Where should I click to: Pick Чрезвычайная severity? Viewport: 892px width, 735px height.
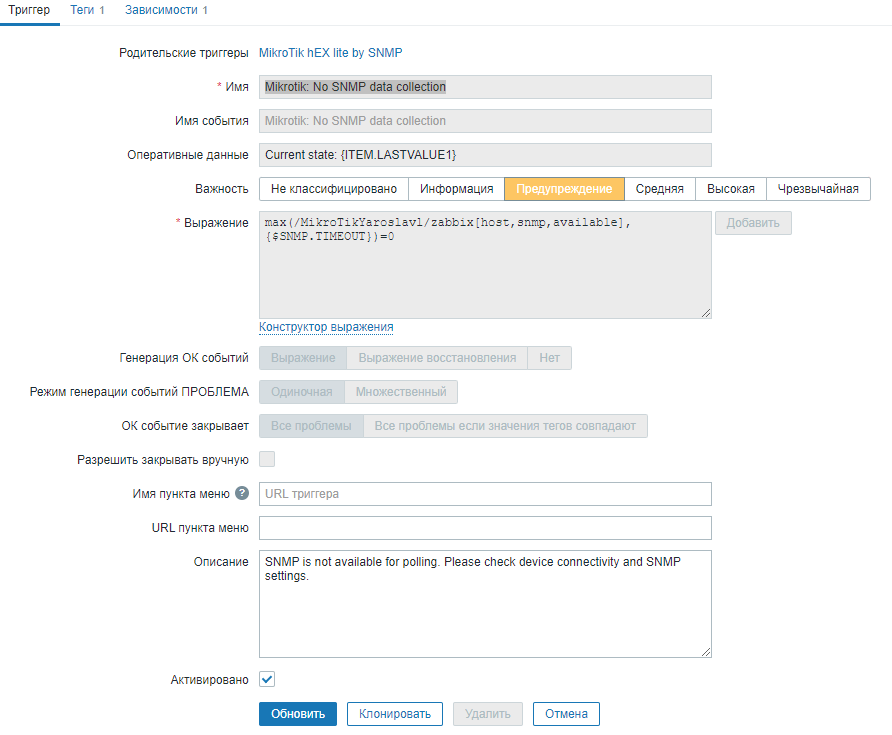pos(818,189)
